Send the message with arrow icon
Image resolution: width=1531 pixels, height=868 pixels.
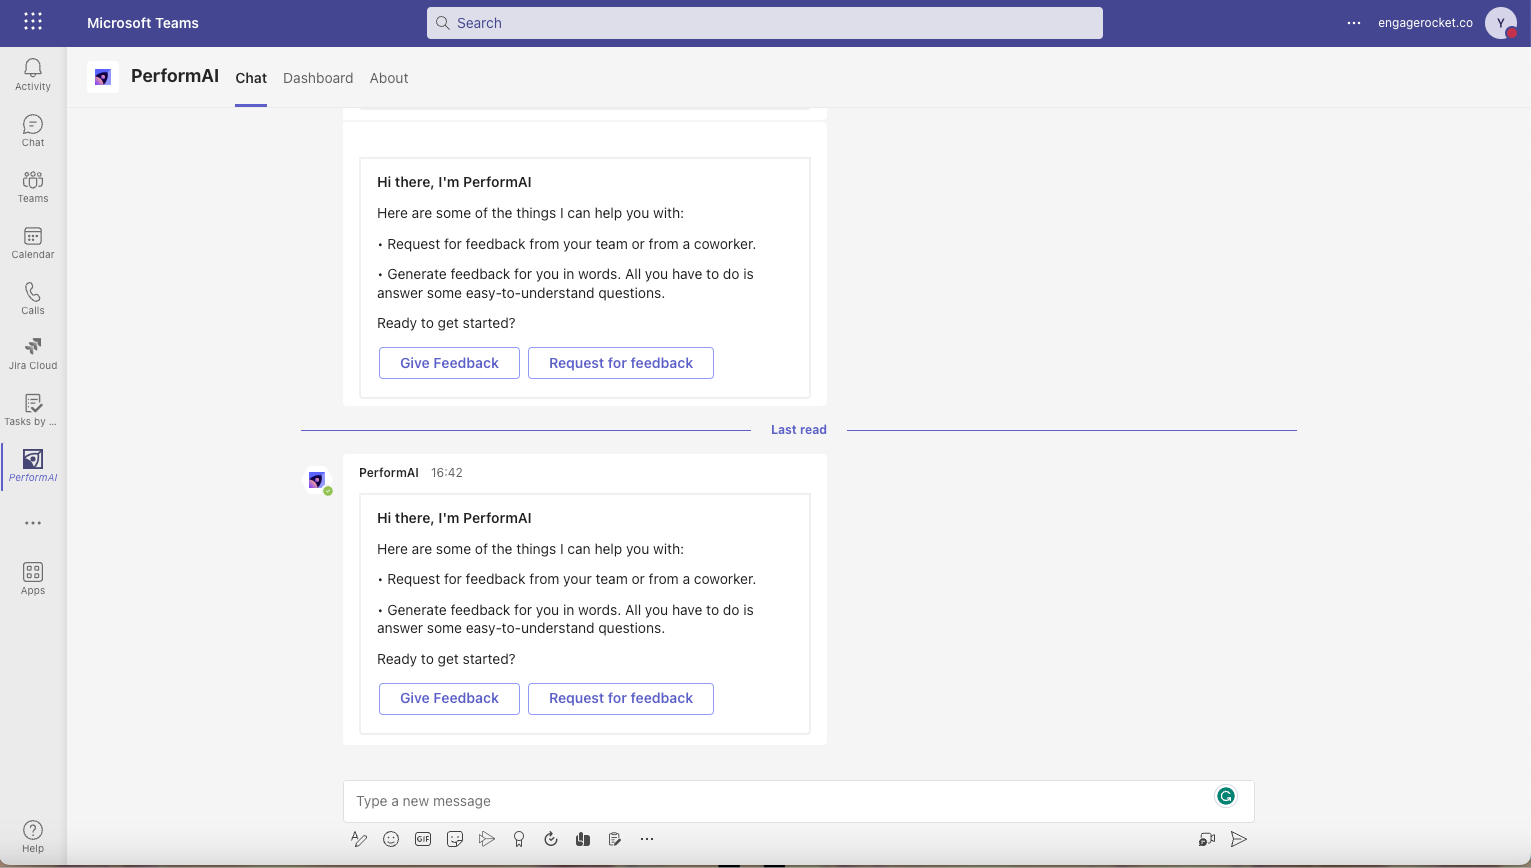coord(1239,839)
